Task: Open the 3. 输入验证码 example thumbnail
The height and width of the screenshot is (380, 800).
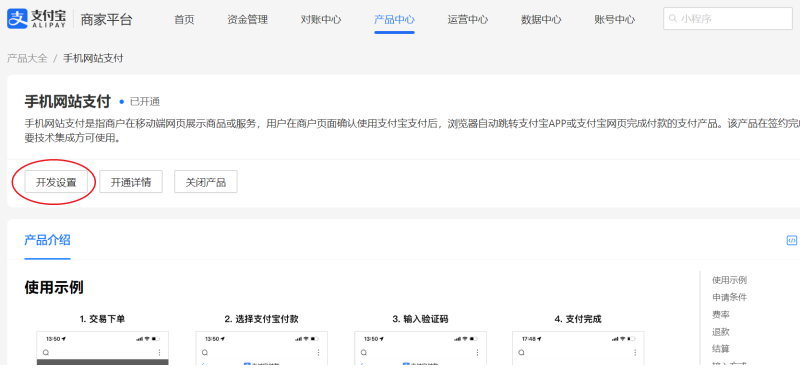Action: coord(420,348)
